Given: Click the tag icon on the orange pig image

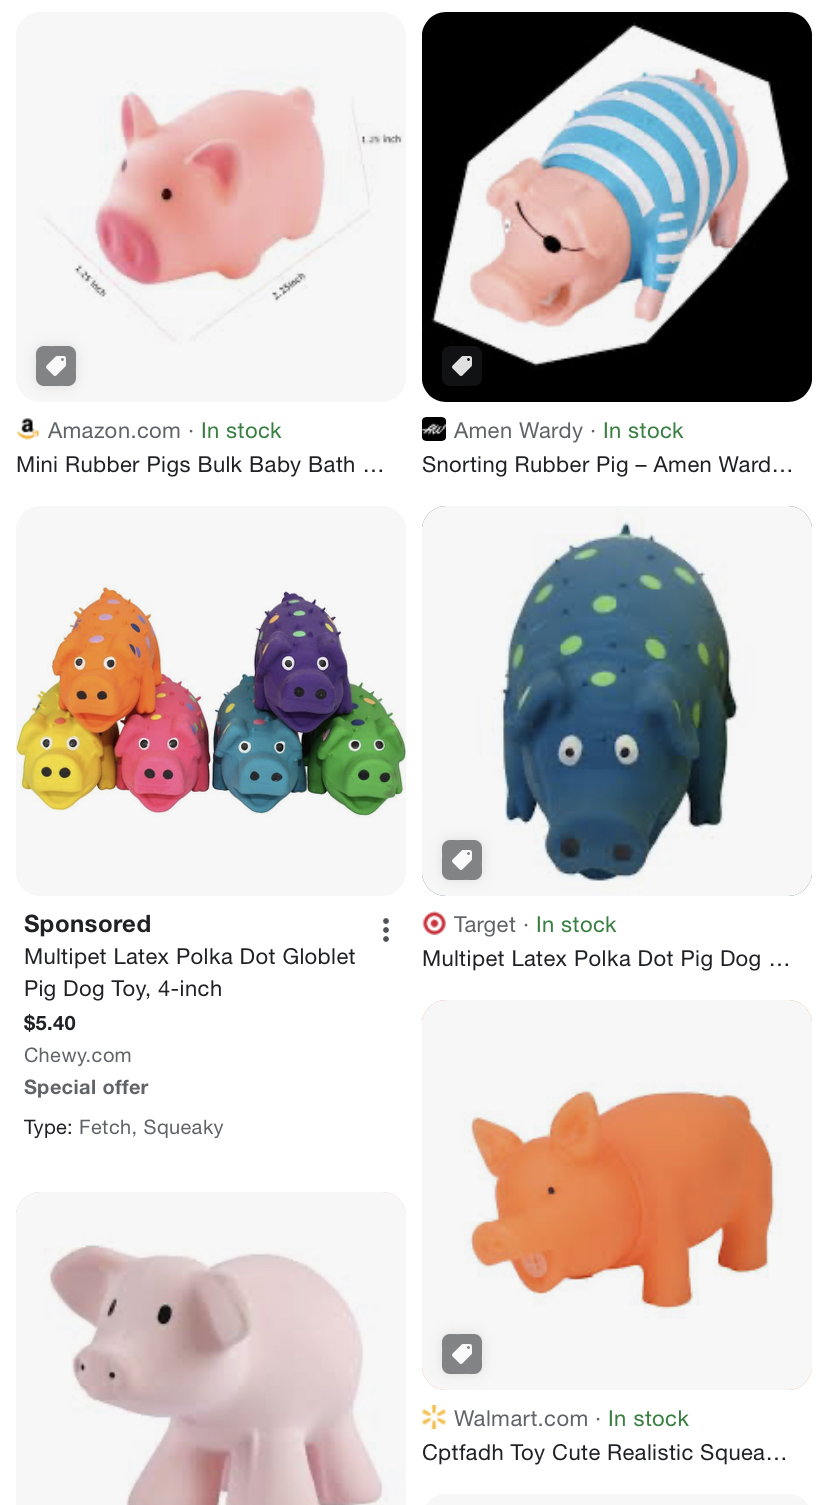Looking at the screenshot, I should point(462,1354).
